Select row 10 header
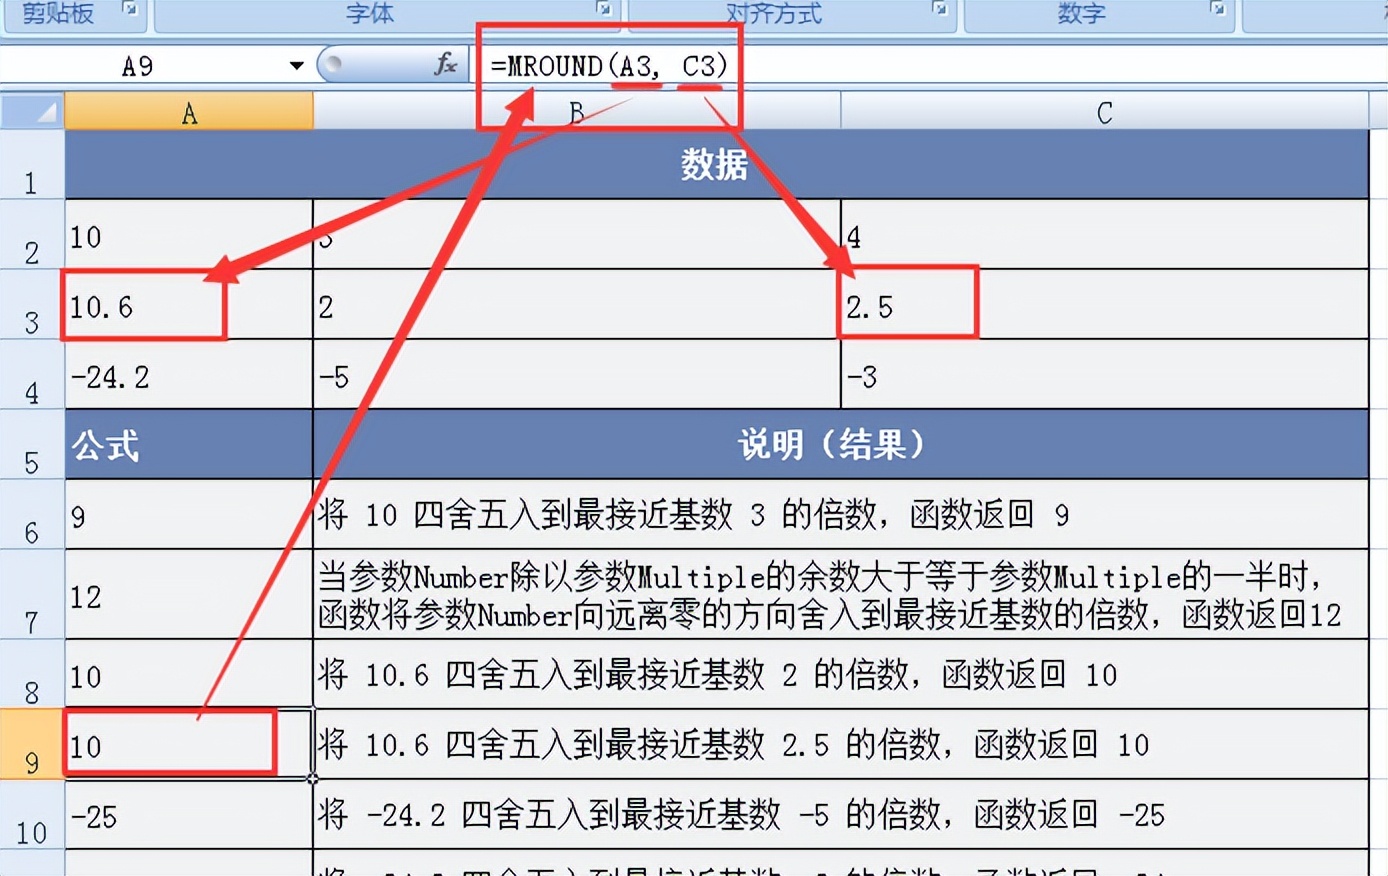This screenshot has height=876, width=1388. [x=32, y=815]
